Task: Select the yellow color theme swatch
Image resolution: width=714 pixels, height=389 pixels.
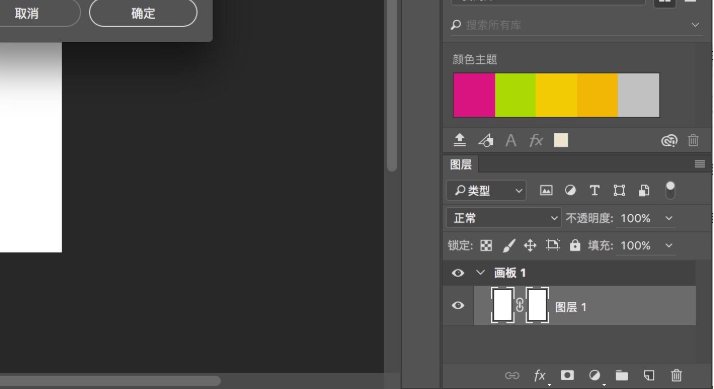Action: pos(556,95)
